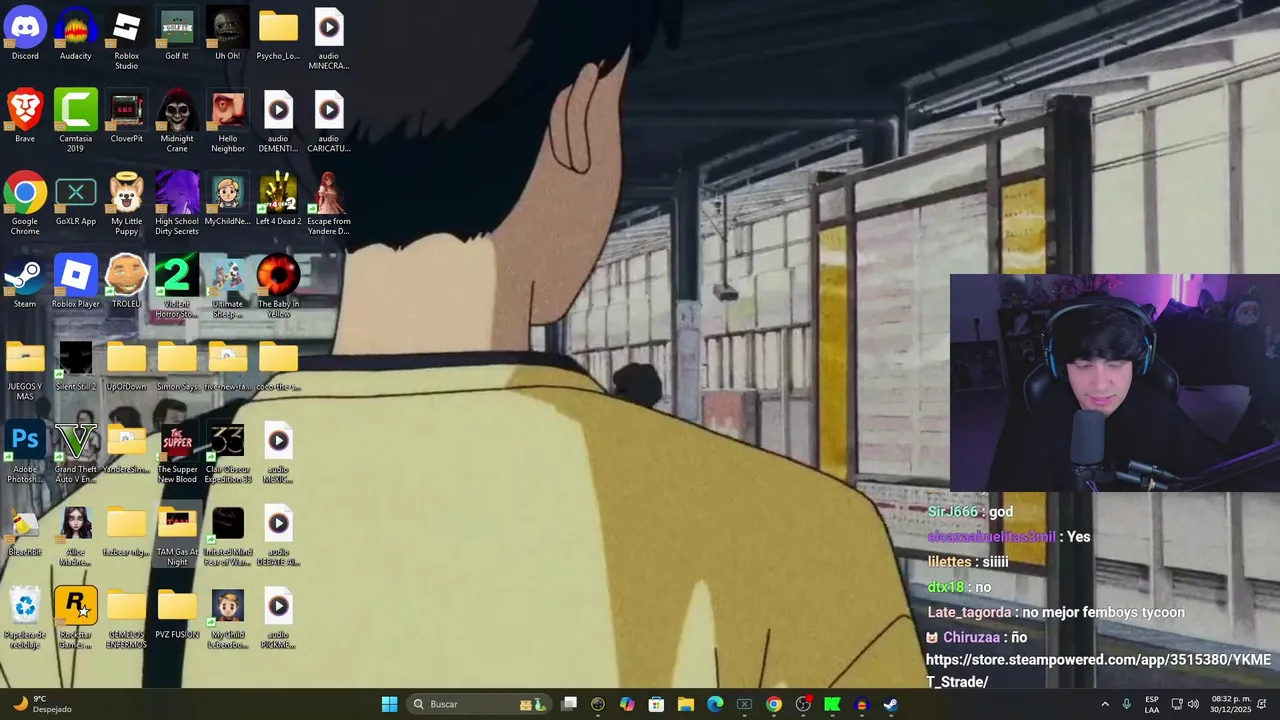The width and height of the screenshot is (1280, 720).
Task: Launch the BleachBit shortcut
Action: [x=25, y=531]
